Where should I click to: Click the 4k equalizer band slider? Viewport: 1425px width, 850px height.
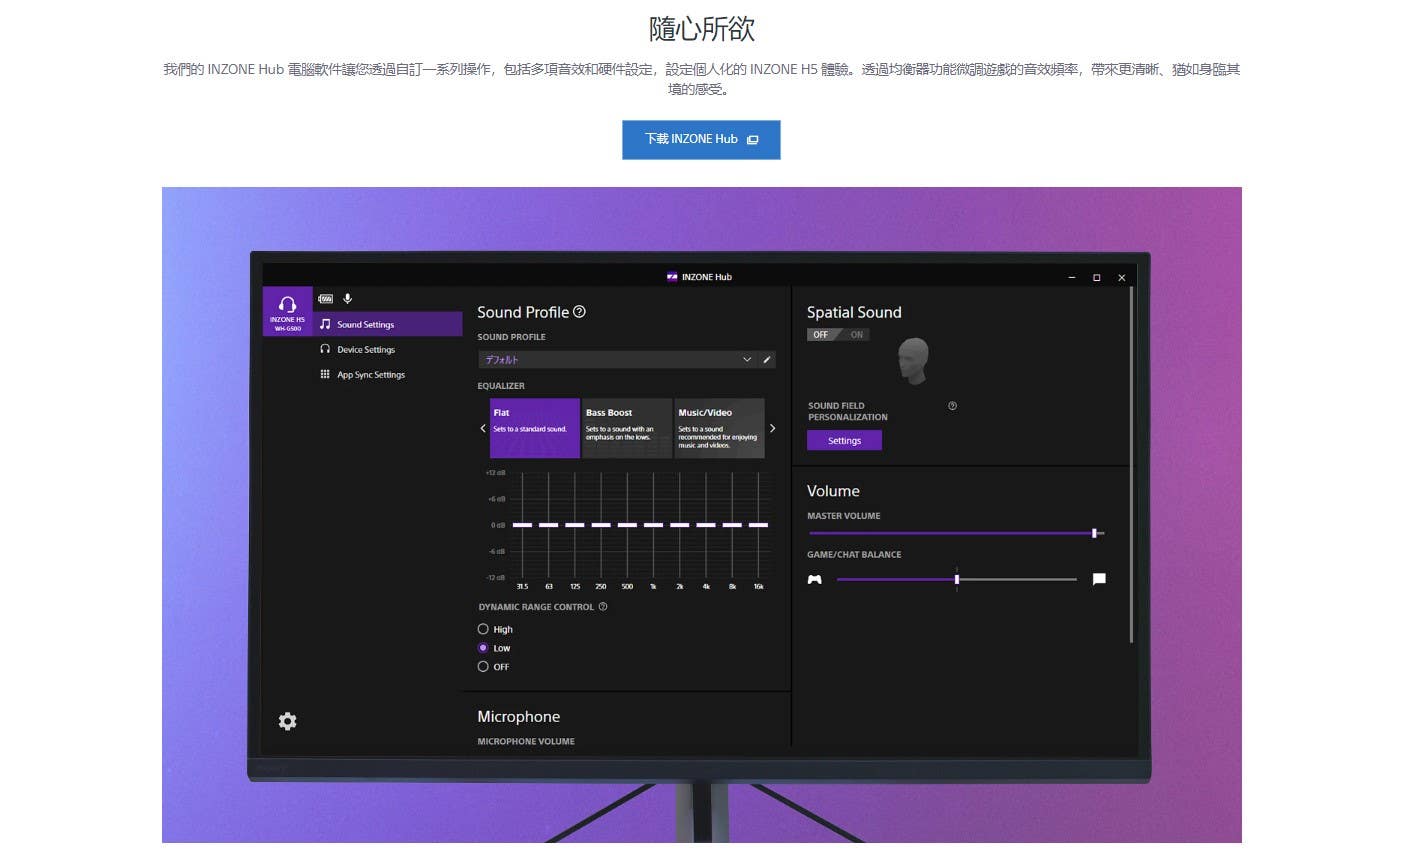pos(706,525)
